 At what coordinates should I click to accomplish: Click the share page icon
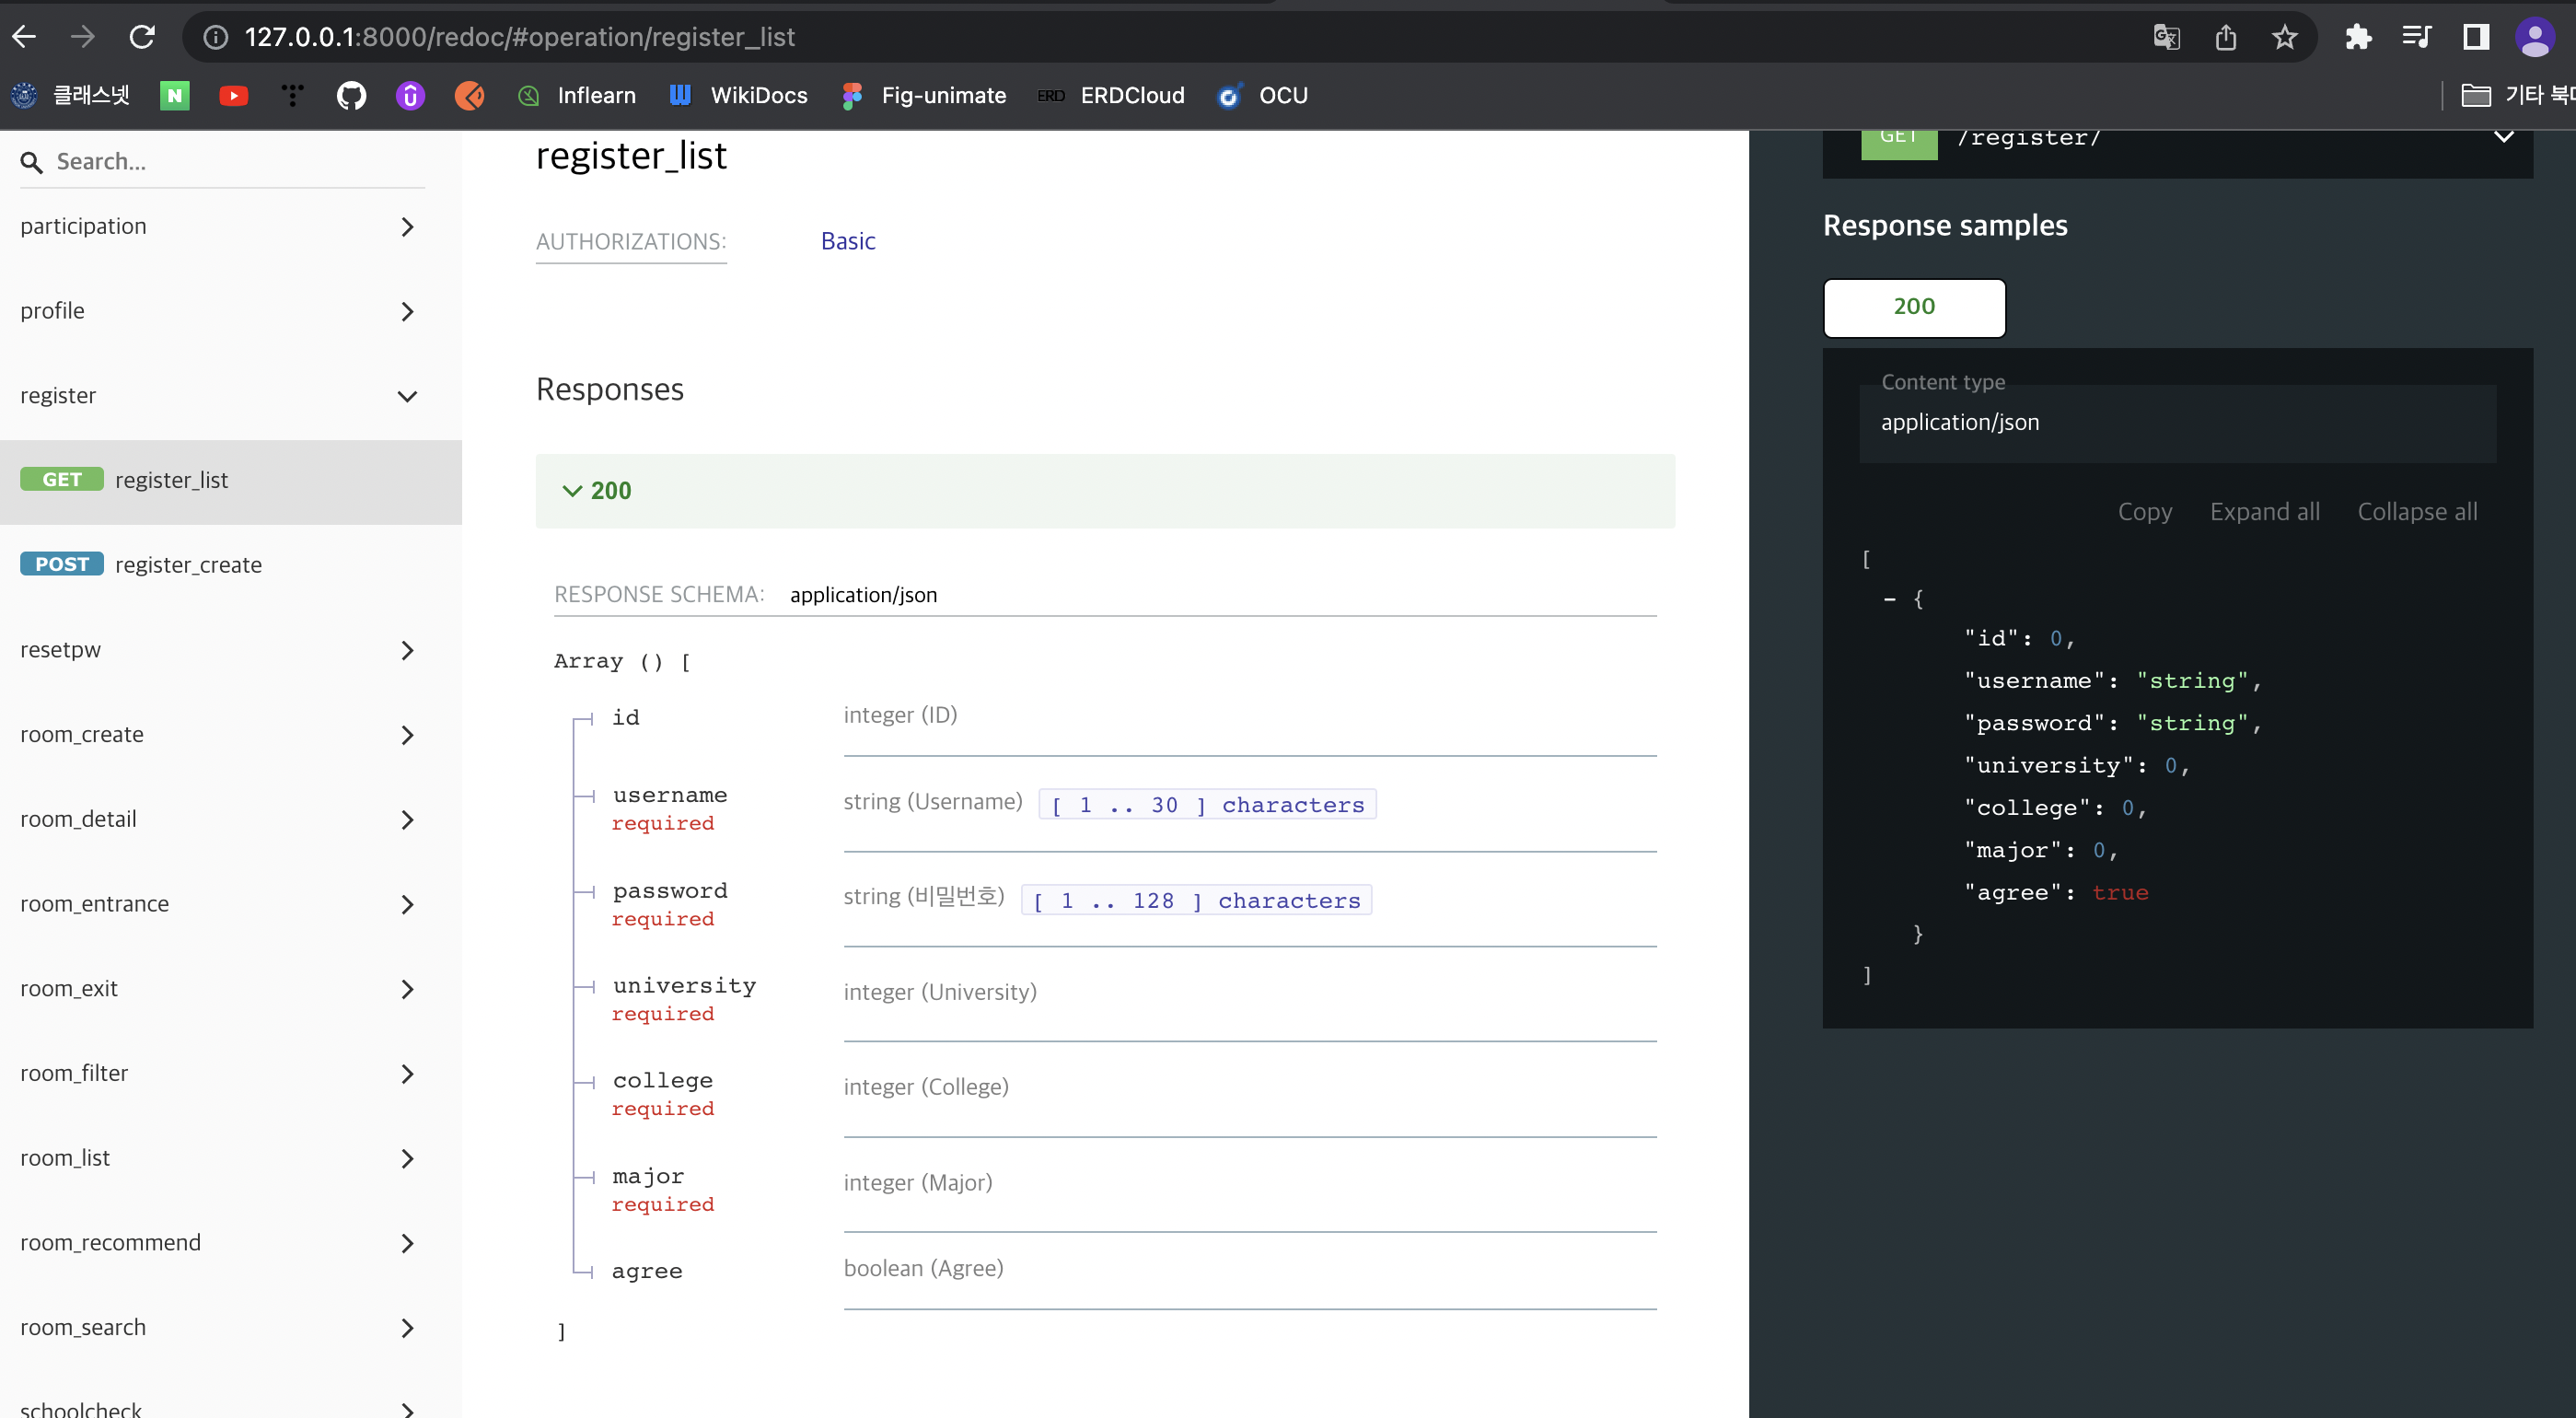[2225, 37]
